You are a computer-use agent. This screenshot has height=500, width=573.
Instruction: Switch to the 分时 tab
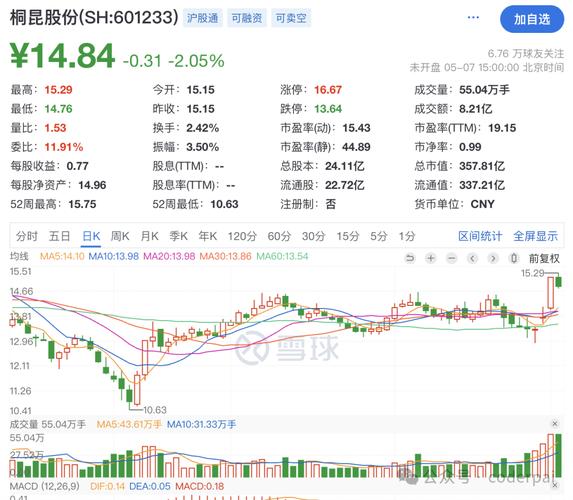pyautogui.click(x=26, y=236)
